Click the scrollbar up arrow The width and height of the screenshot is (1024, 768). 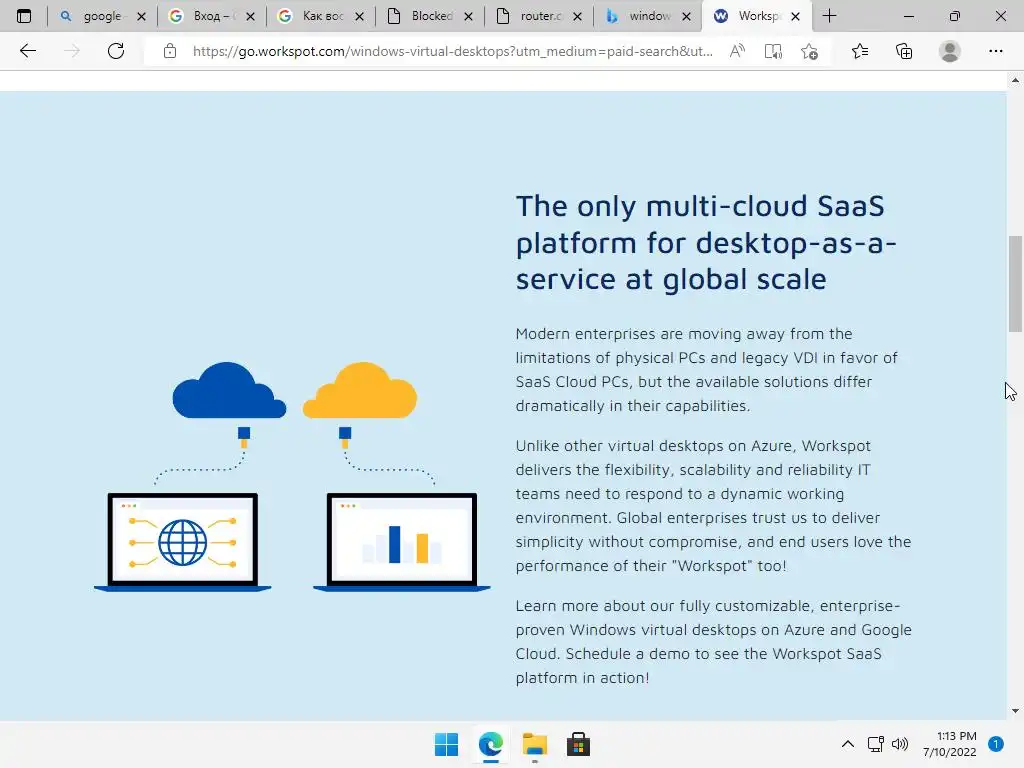click(1015, 80)
